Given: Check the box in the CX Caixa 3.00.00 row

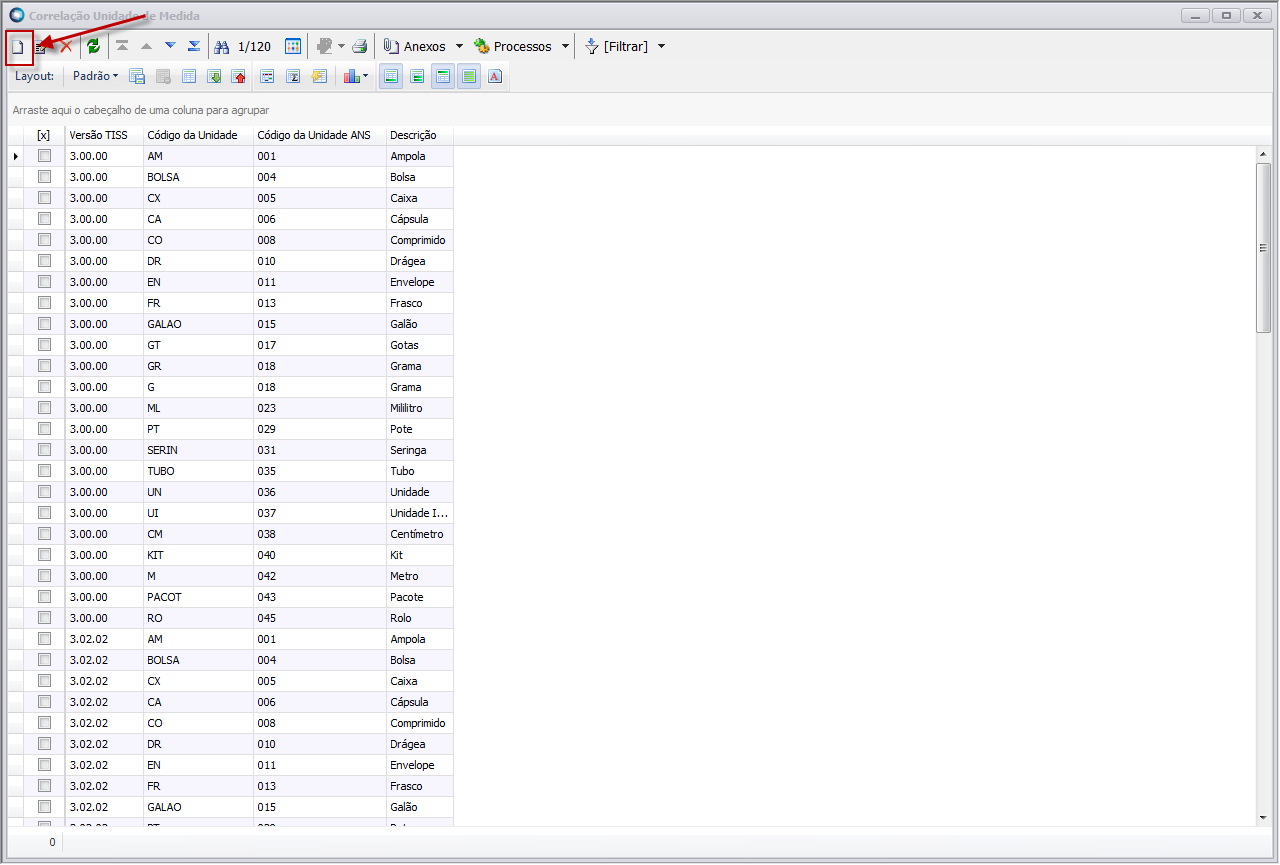Looking at the screenshot, I should coord(44,198).
